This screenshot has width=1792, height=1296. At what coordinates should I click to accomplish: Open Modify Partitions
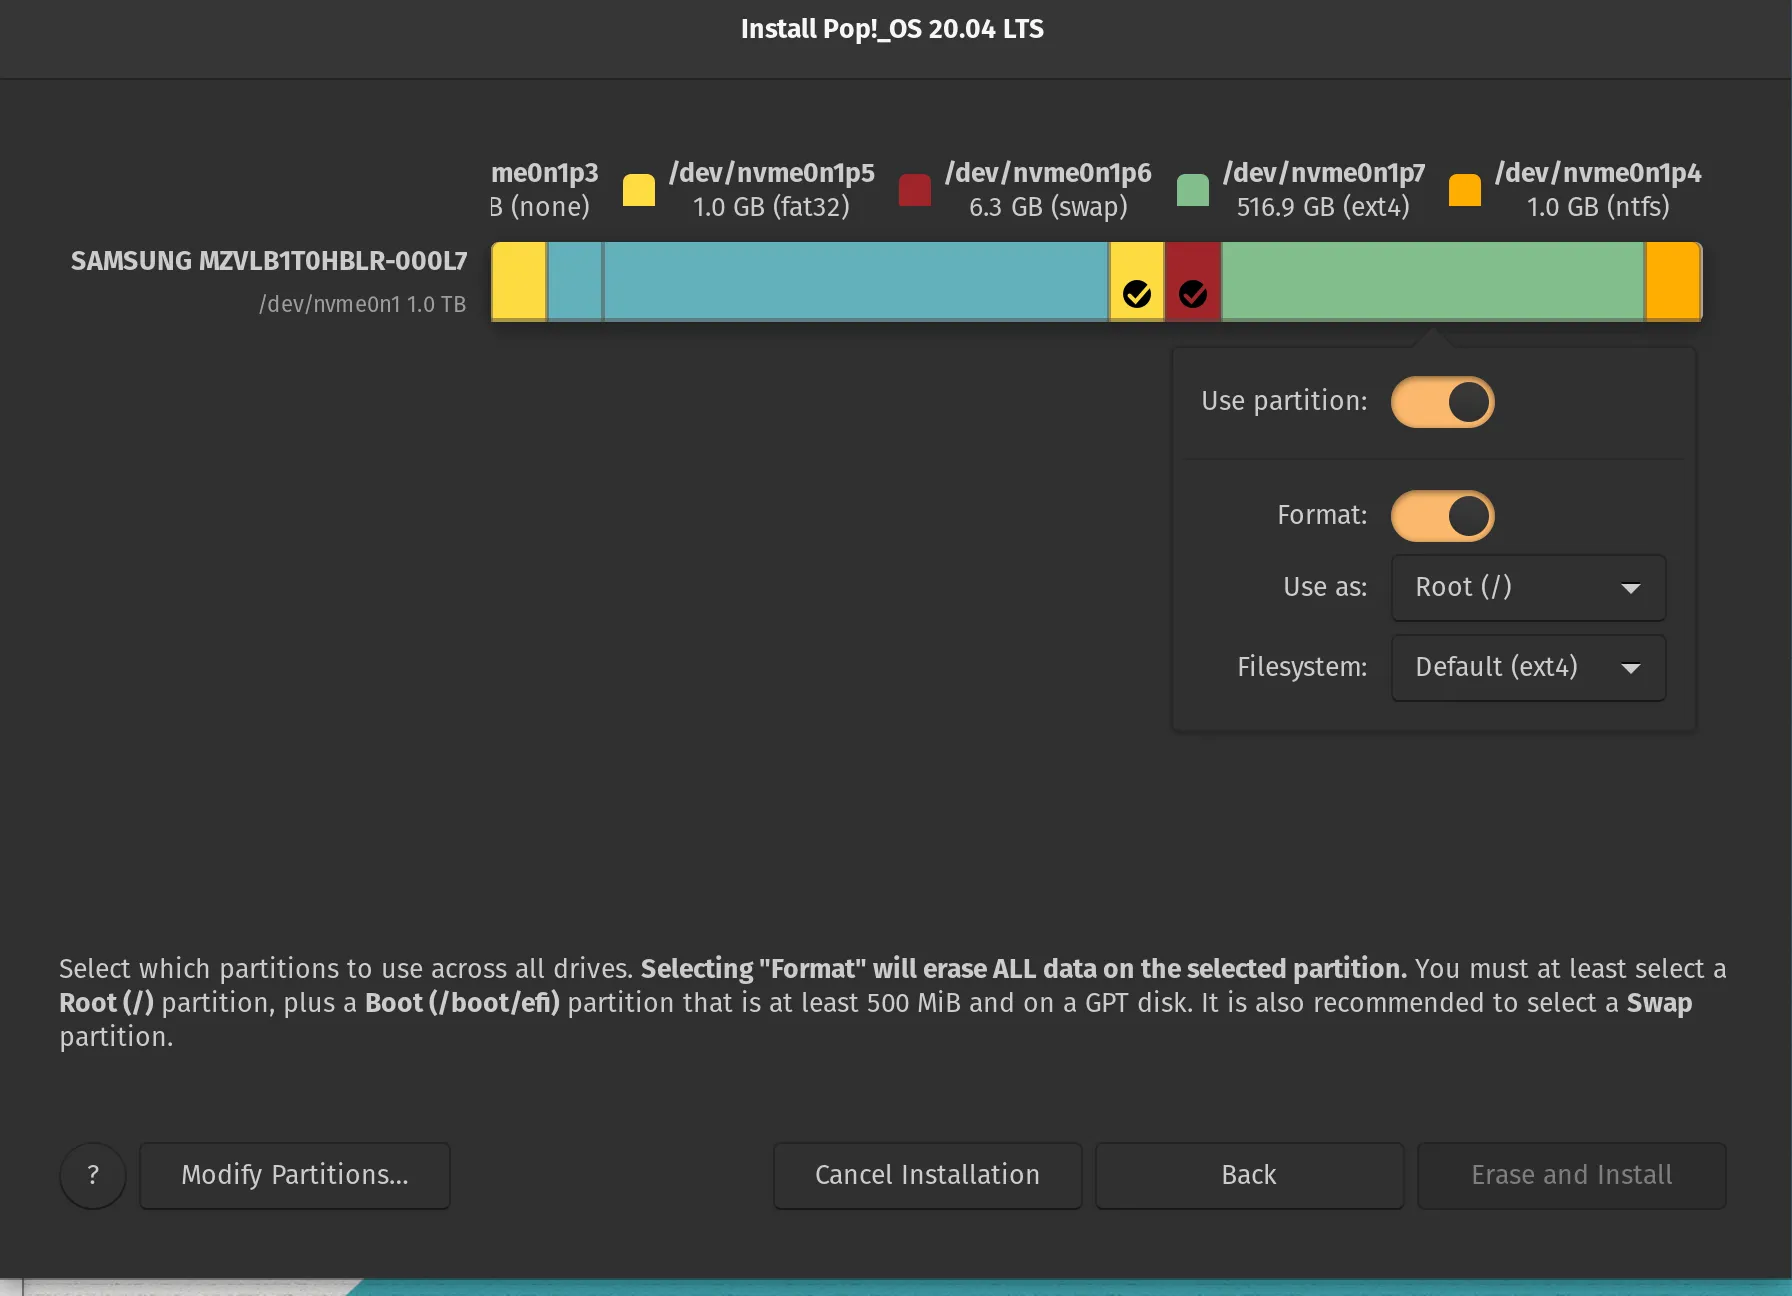295,1176
